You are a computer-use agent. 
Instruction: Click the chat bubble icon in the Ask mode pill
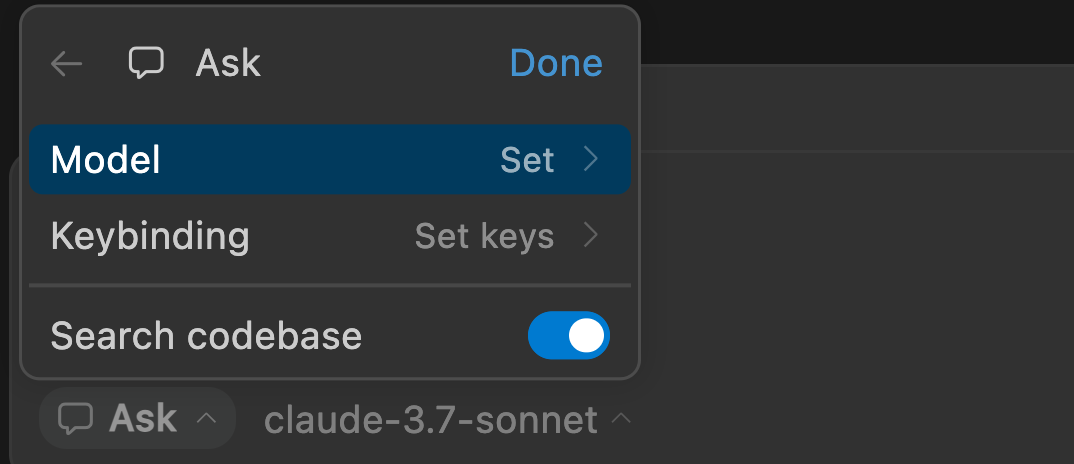(75, 419)
